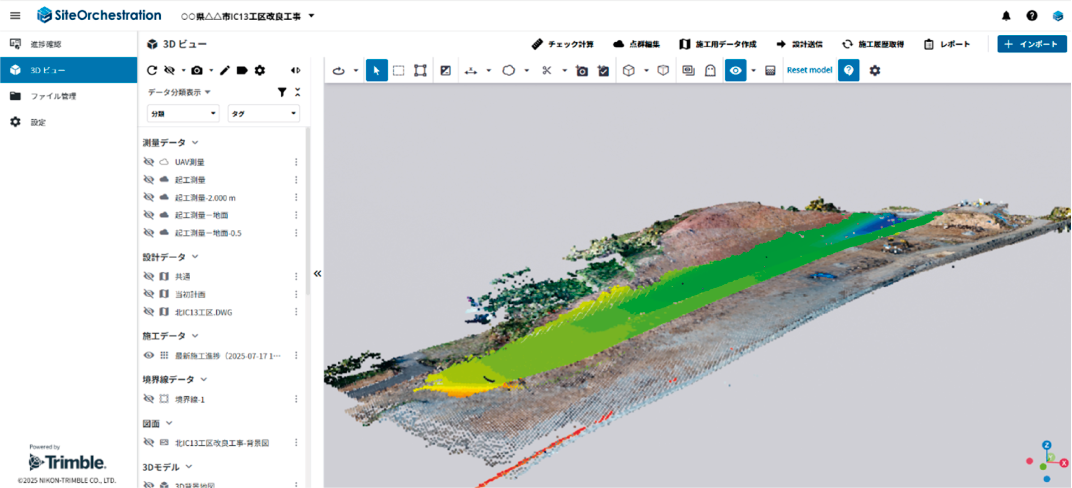Go to 設定 in the left sidebar
Image resolution: width=1072 pixels, height=488 pixels.
38,122
